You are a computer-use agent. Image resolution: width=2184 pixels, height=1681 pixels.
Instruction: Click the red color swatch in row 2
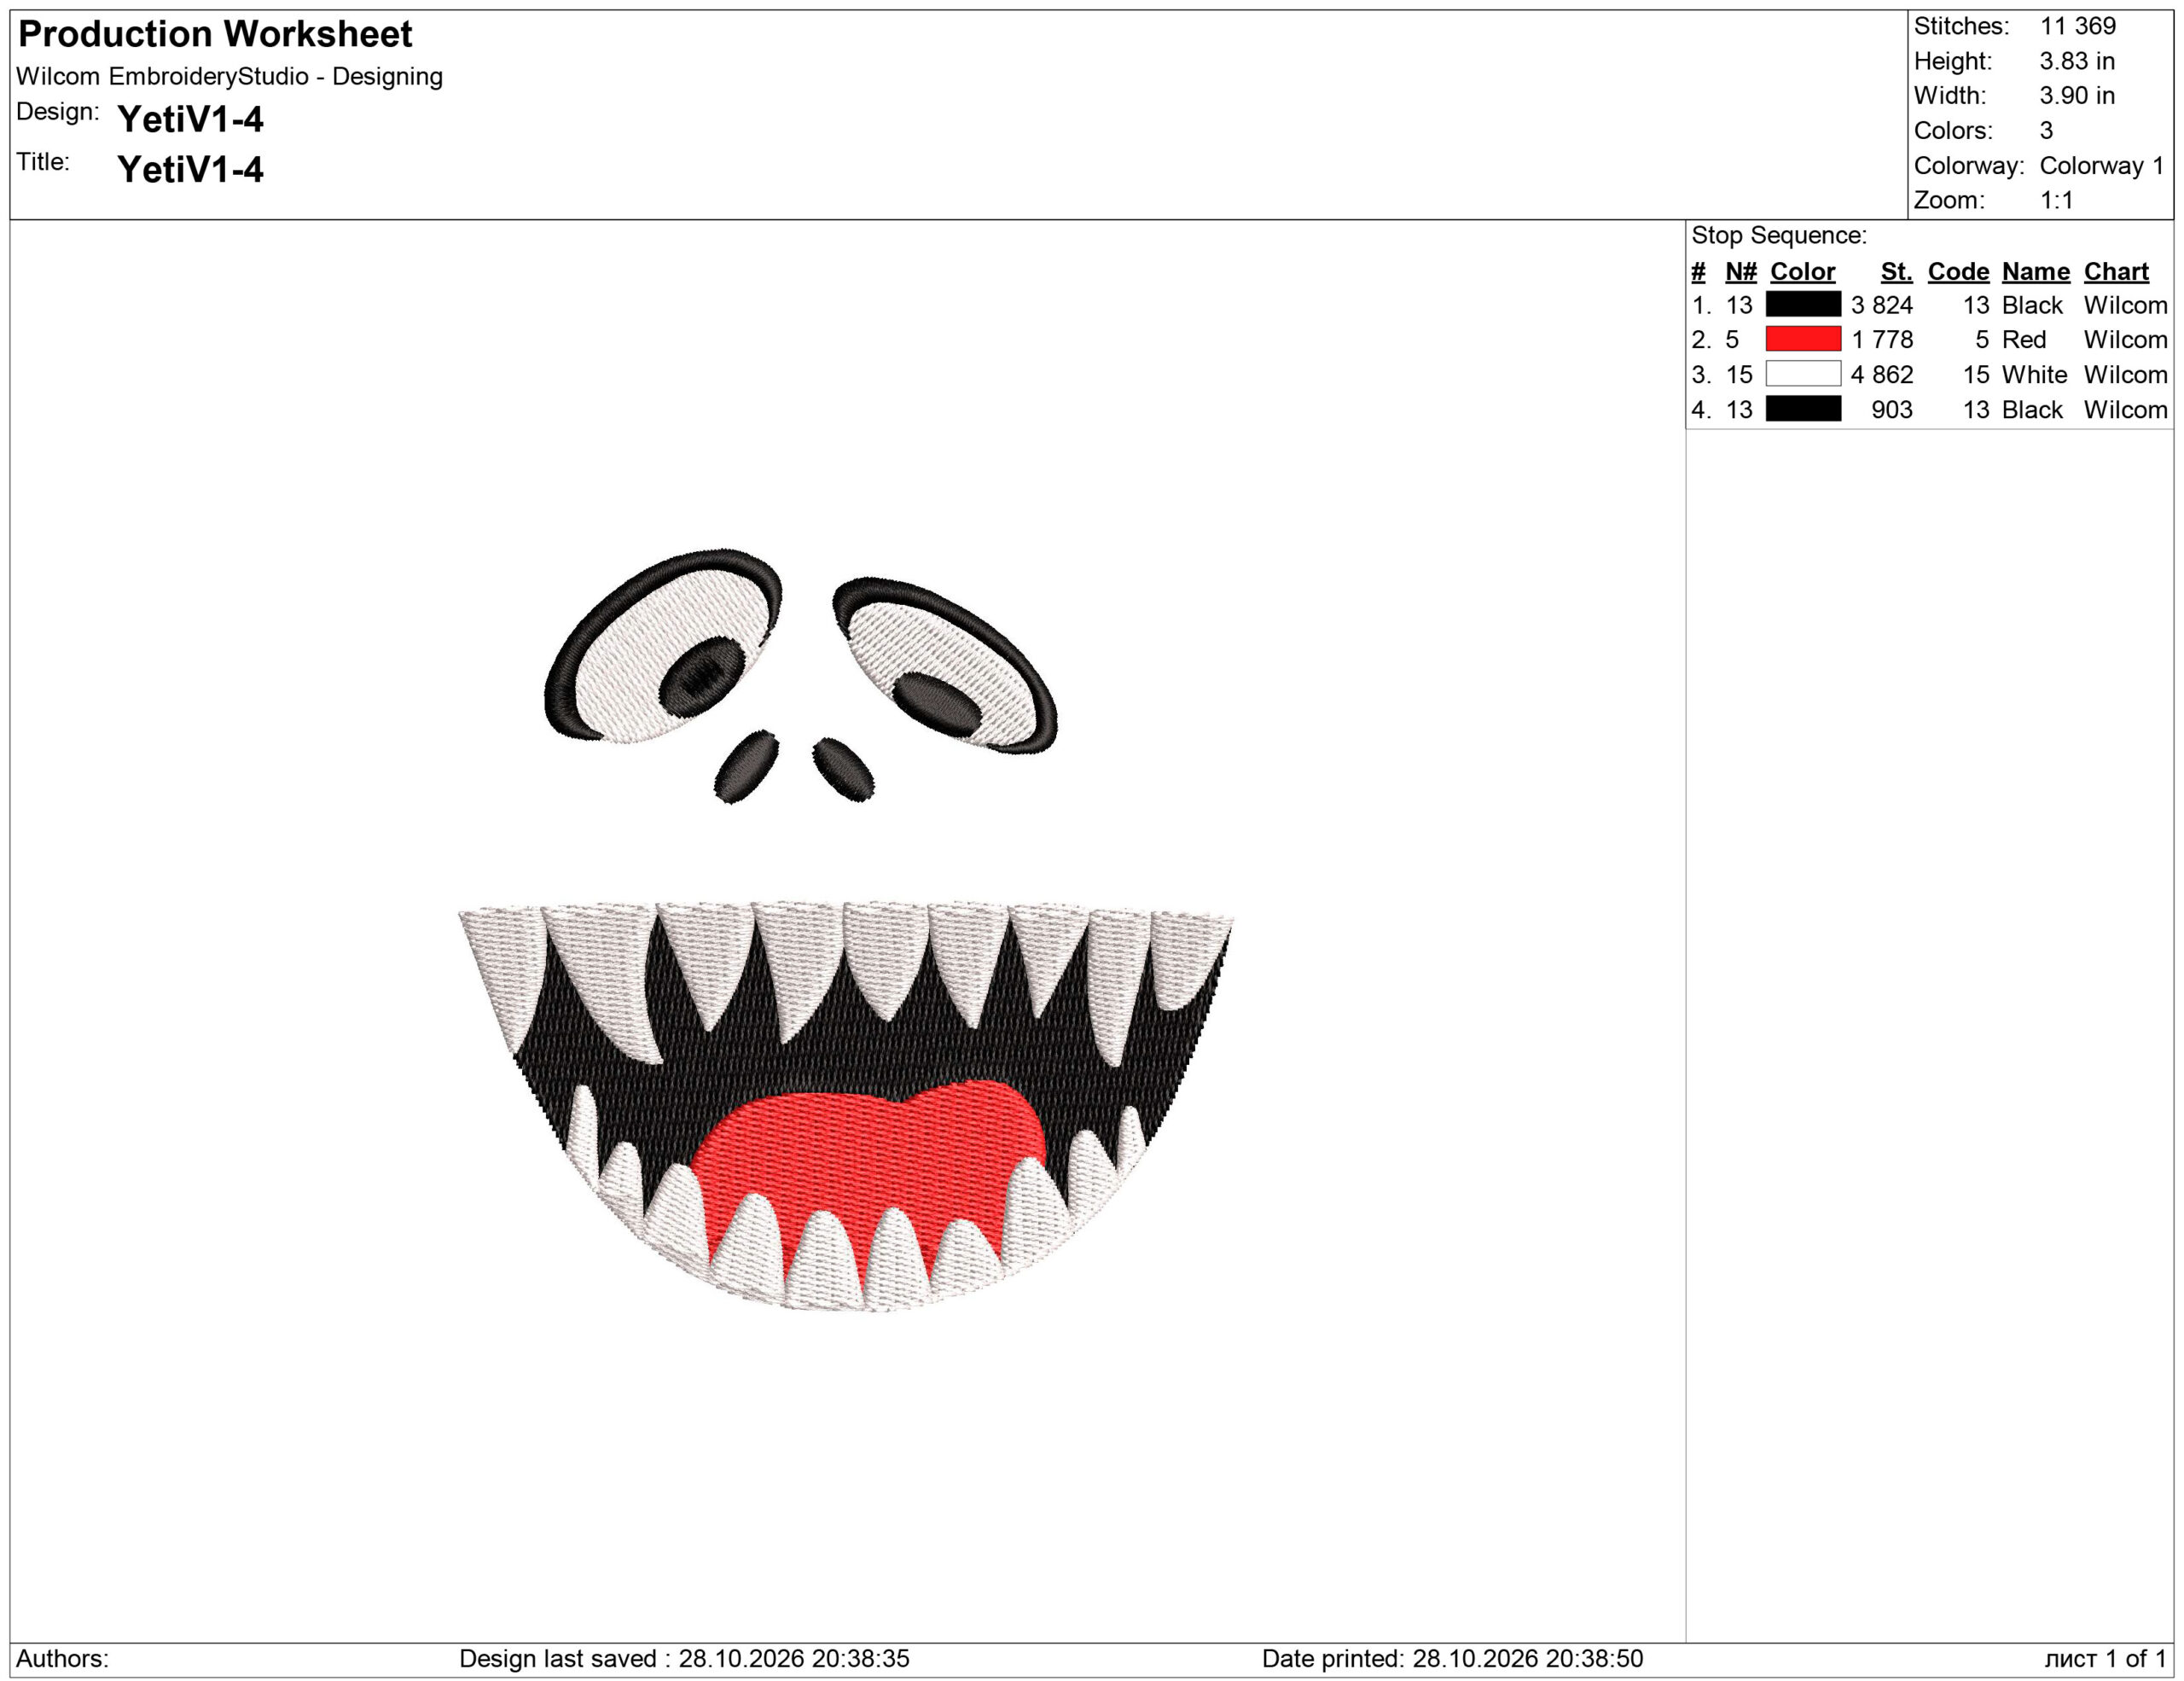pos(1803,339)
